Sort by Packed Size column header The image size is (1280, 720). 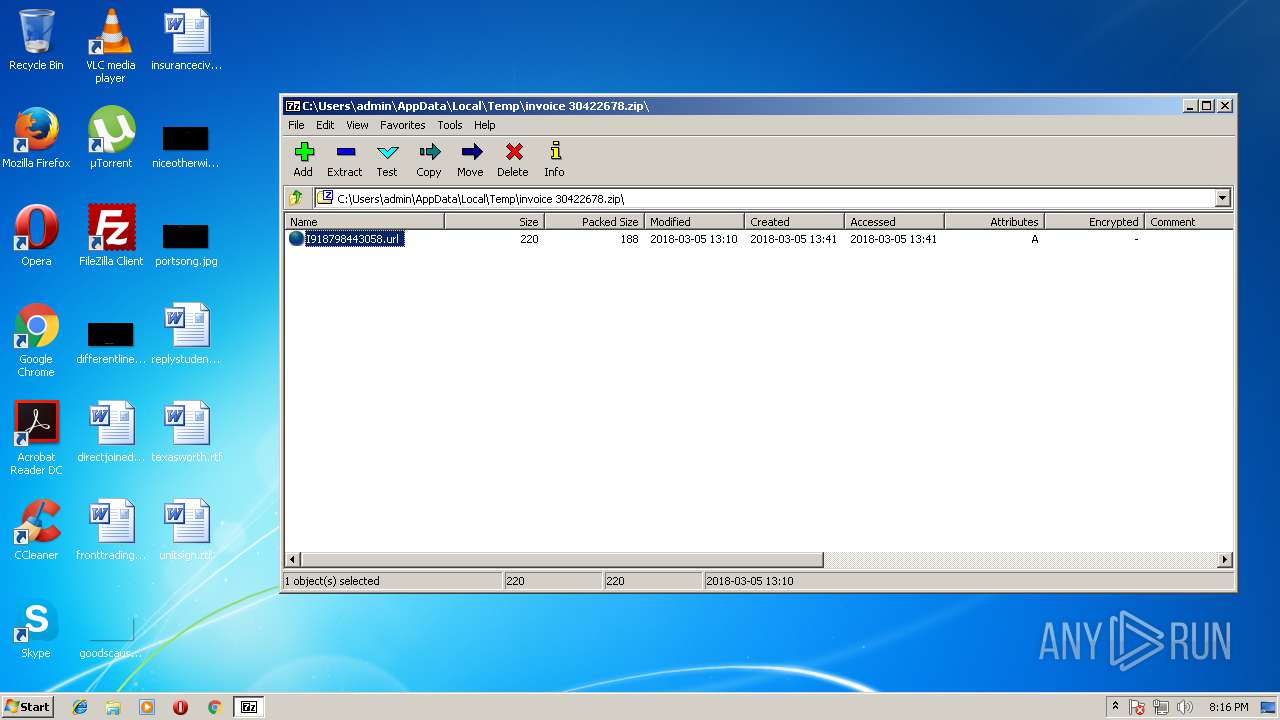click(x=594, y=222)
